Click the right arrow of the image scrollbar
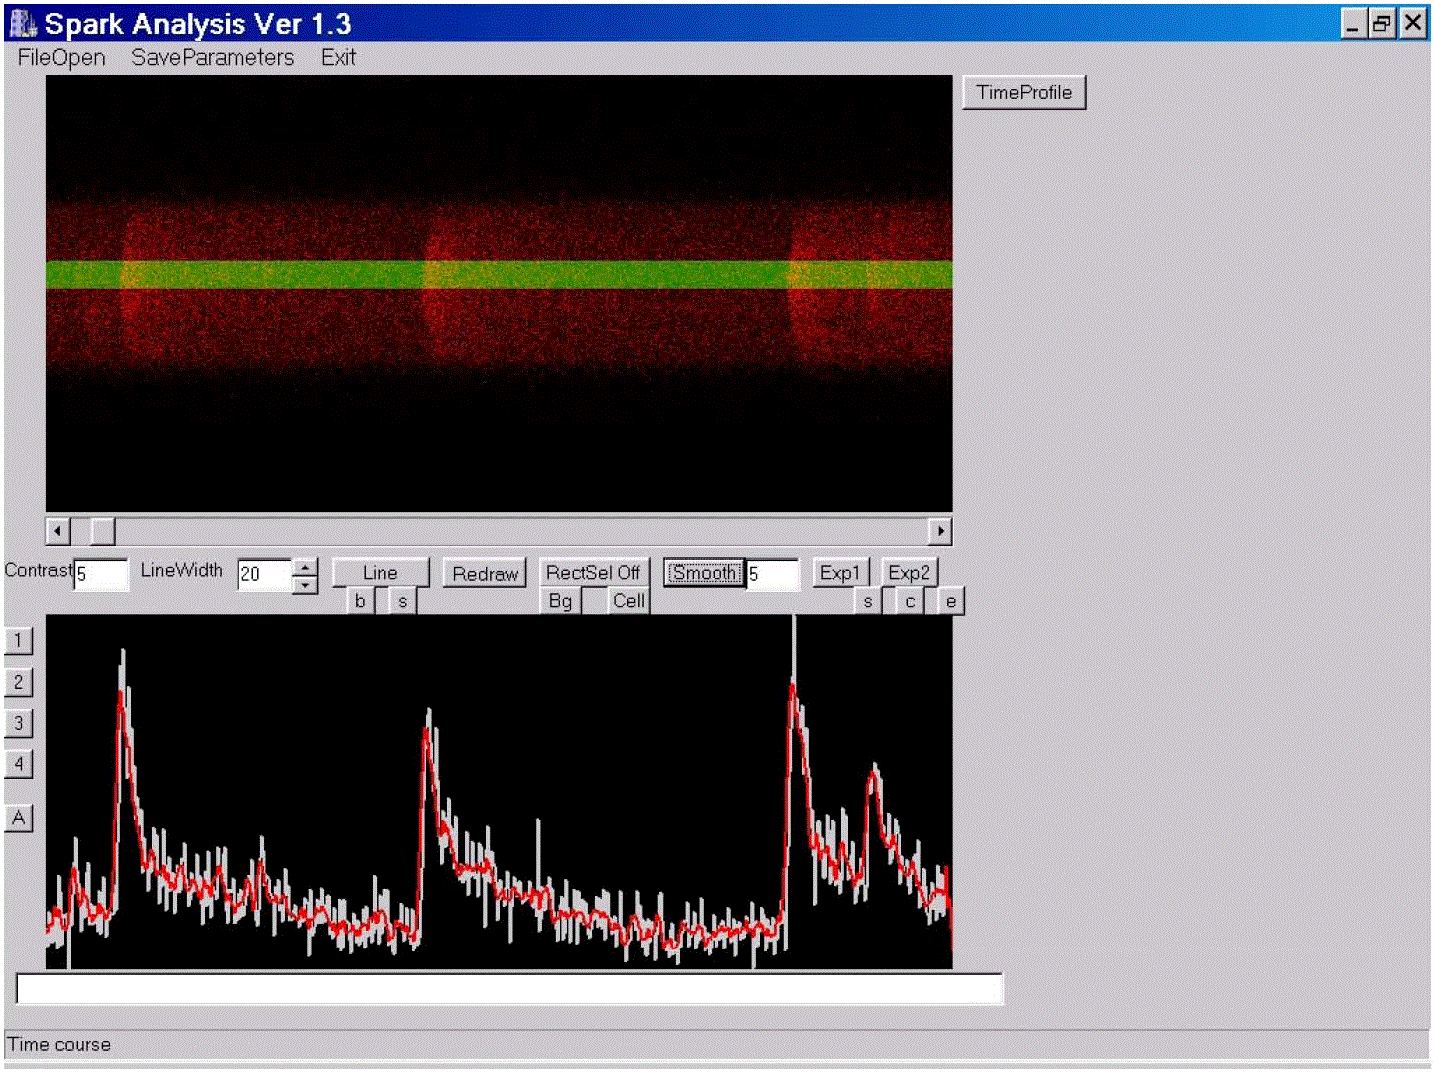This screenshot has width=1436, height=1072. [940, 531]
